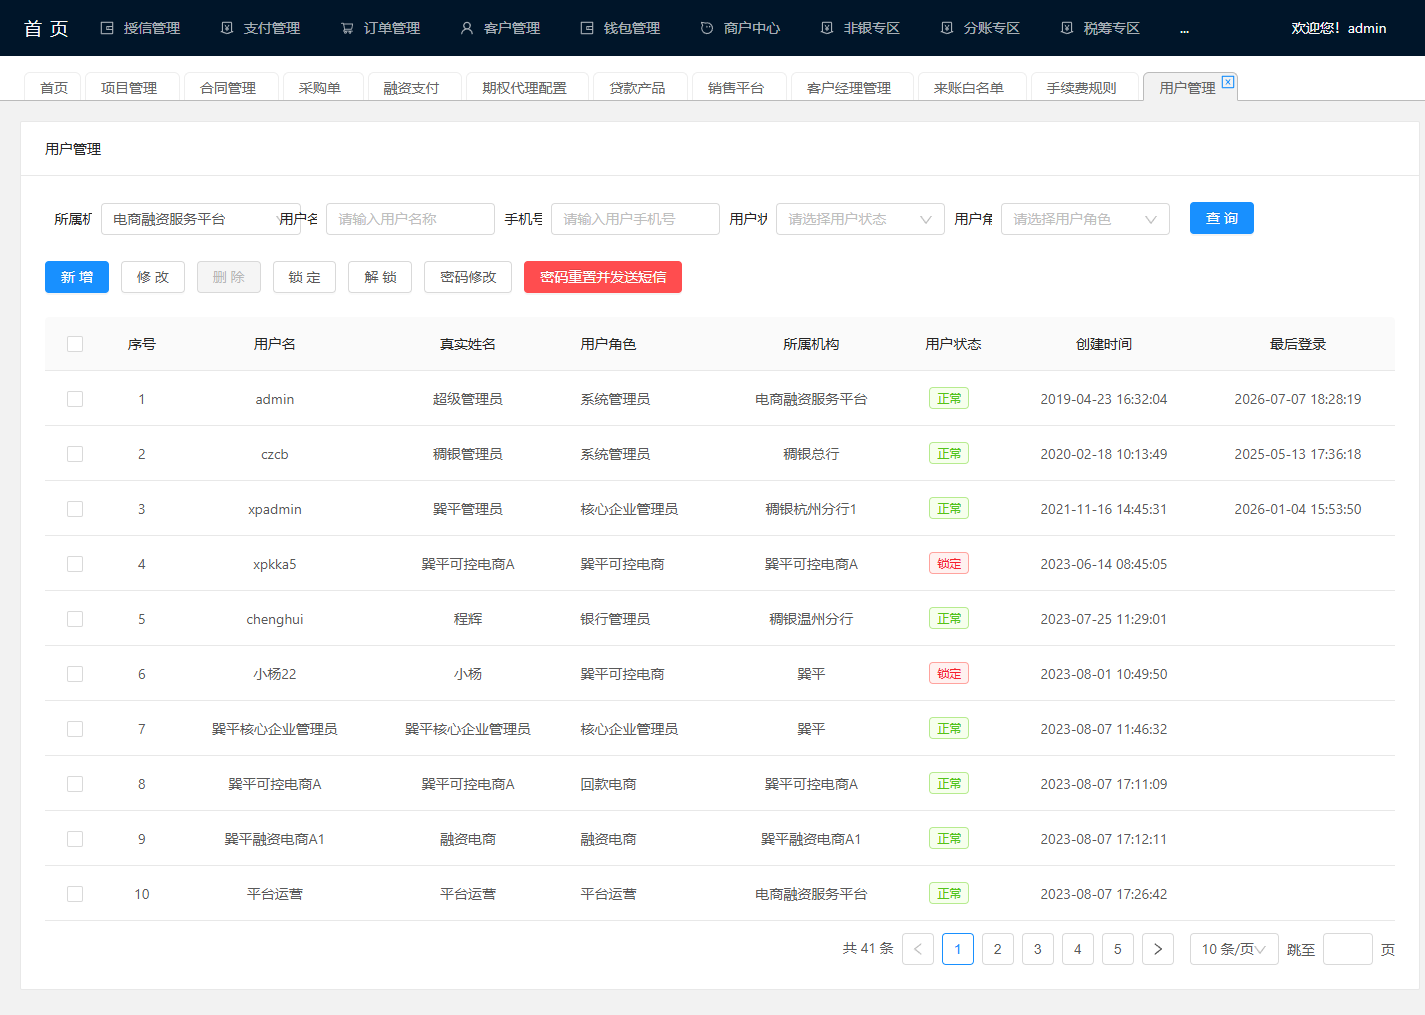Go to the next page with the right arrow
Viewport: 1425px width, 1015px height.
[x=1158, y=949]
